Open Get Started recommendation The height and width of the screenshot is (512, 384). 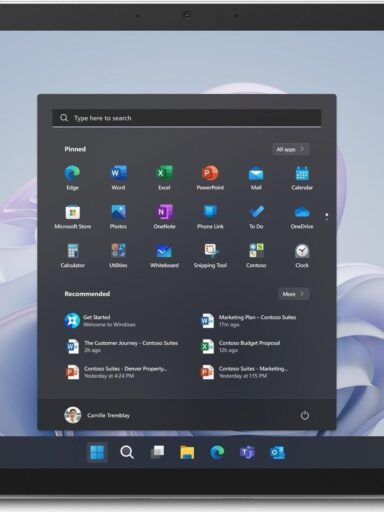(x=100, y=321)
